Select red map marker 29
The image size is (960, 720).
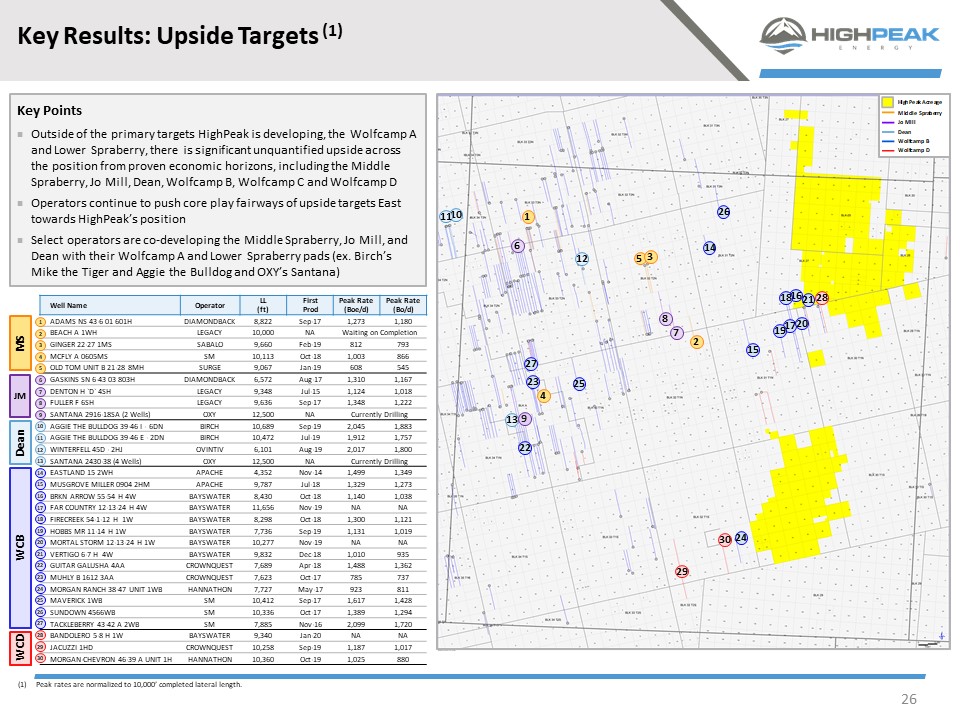[x=682, y=572]
